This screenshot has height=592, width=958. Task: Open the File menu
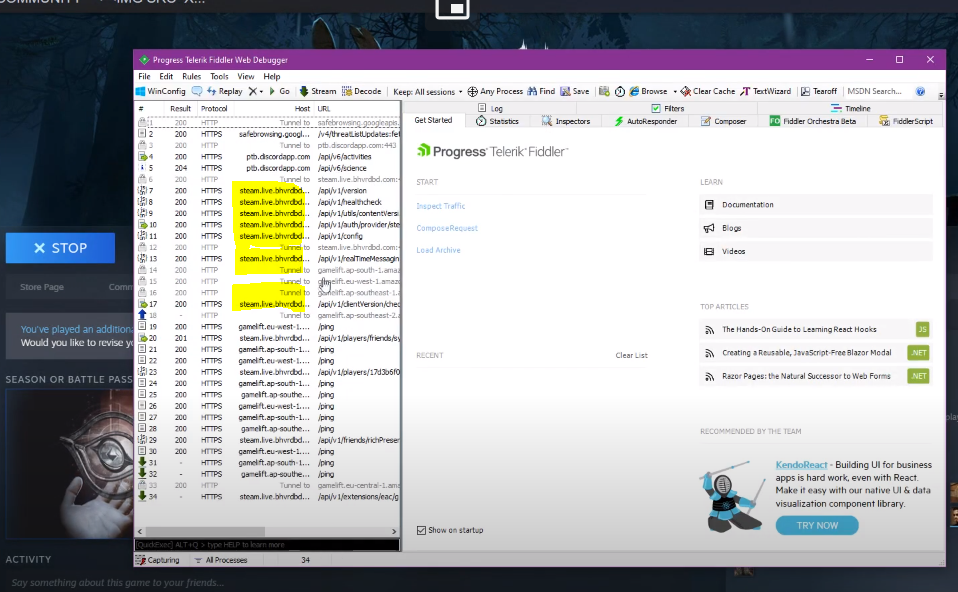(x=144, y=76)
